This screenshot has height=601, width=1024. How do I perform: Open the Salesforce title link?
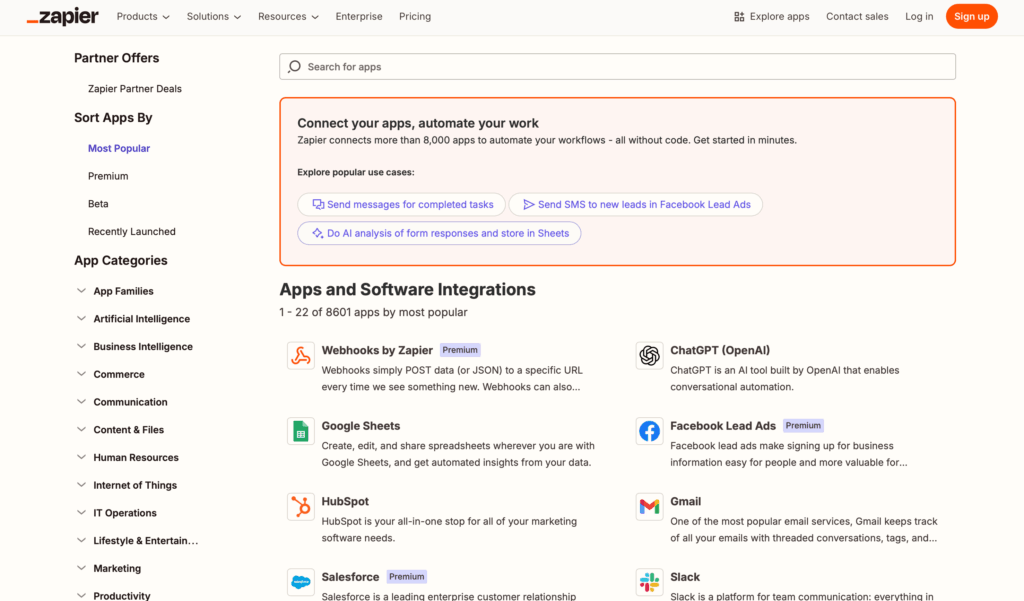pyautogui.click(x=350, y=577)
